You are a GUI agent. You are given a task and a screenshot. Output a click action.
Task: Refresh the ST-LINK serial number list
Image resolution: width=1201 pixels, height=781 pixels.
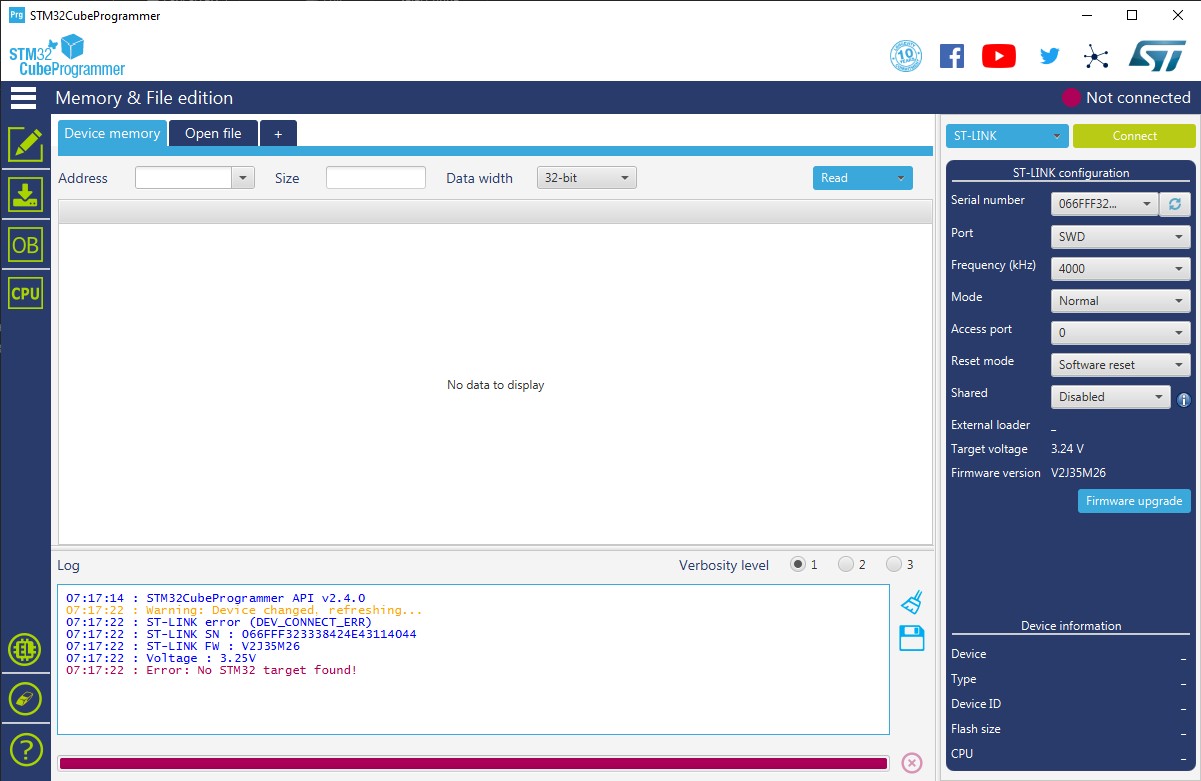tap(1175, 204)
